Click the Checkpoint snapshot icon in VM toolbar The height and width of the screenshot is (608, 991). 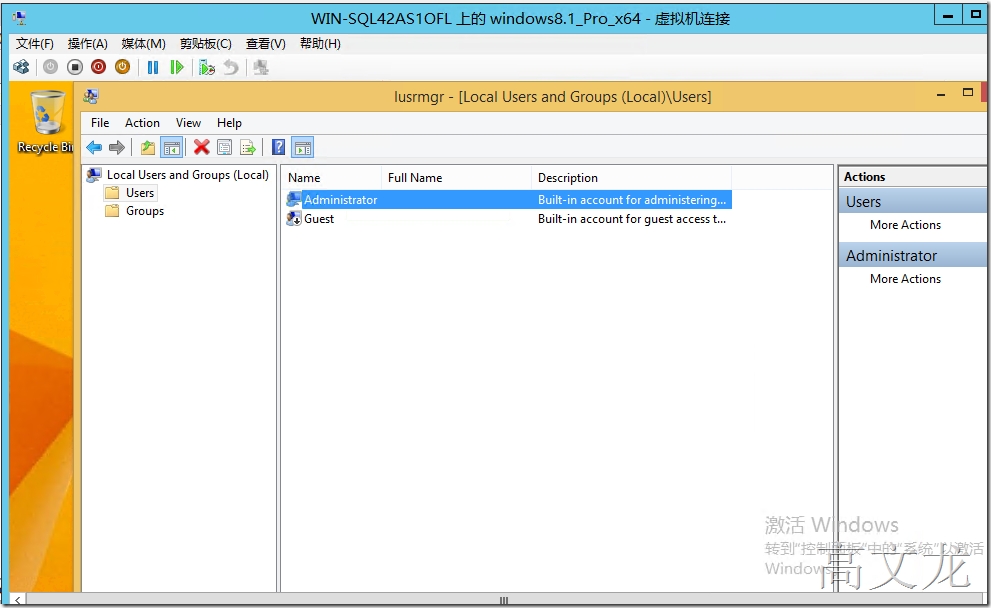click(207, 67)
